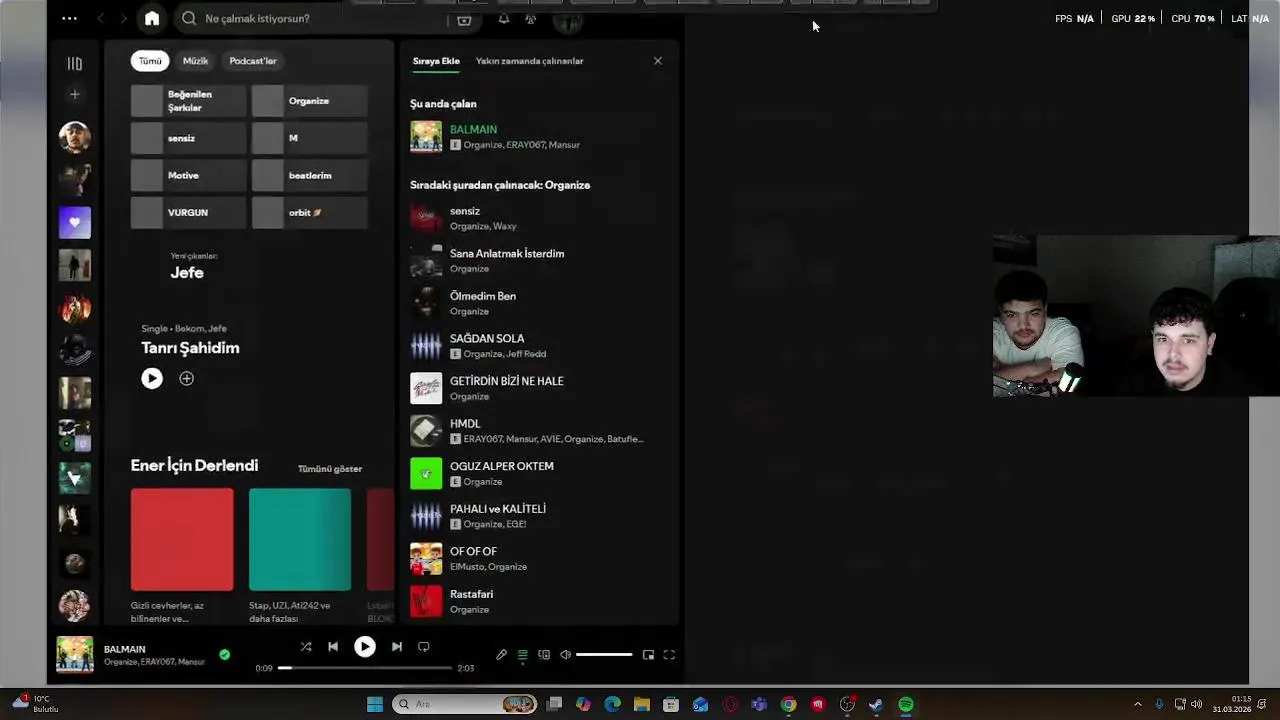Open the beatlerim shortcut tile
This screenshot has width=1280, height=720.
coord(309,175)
